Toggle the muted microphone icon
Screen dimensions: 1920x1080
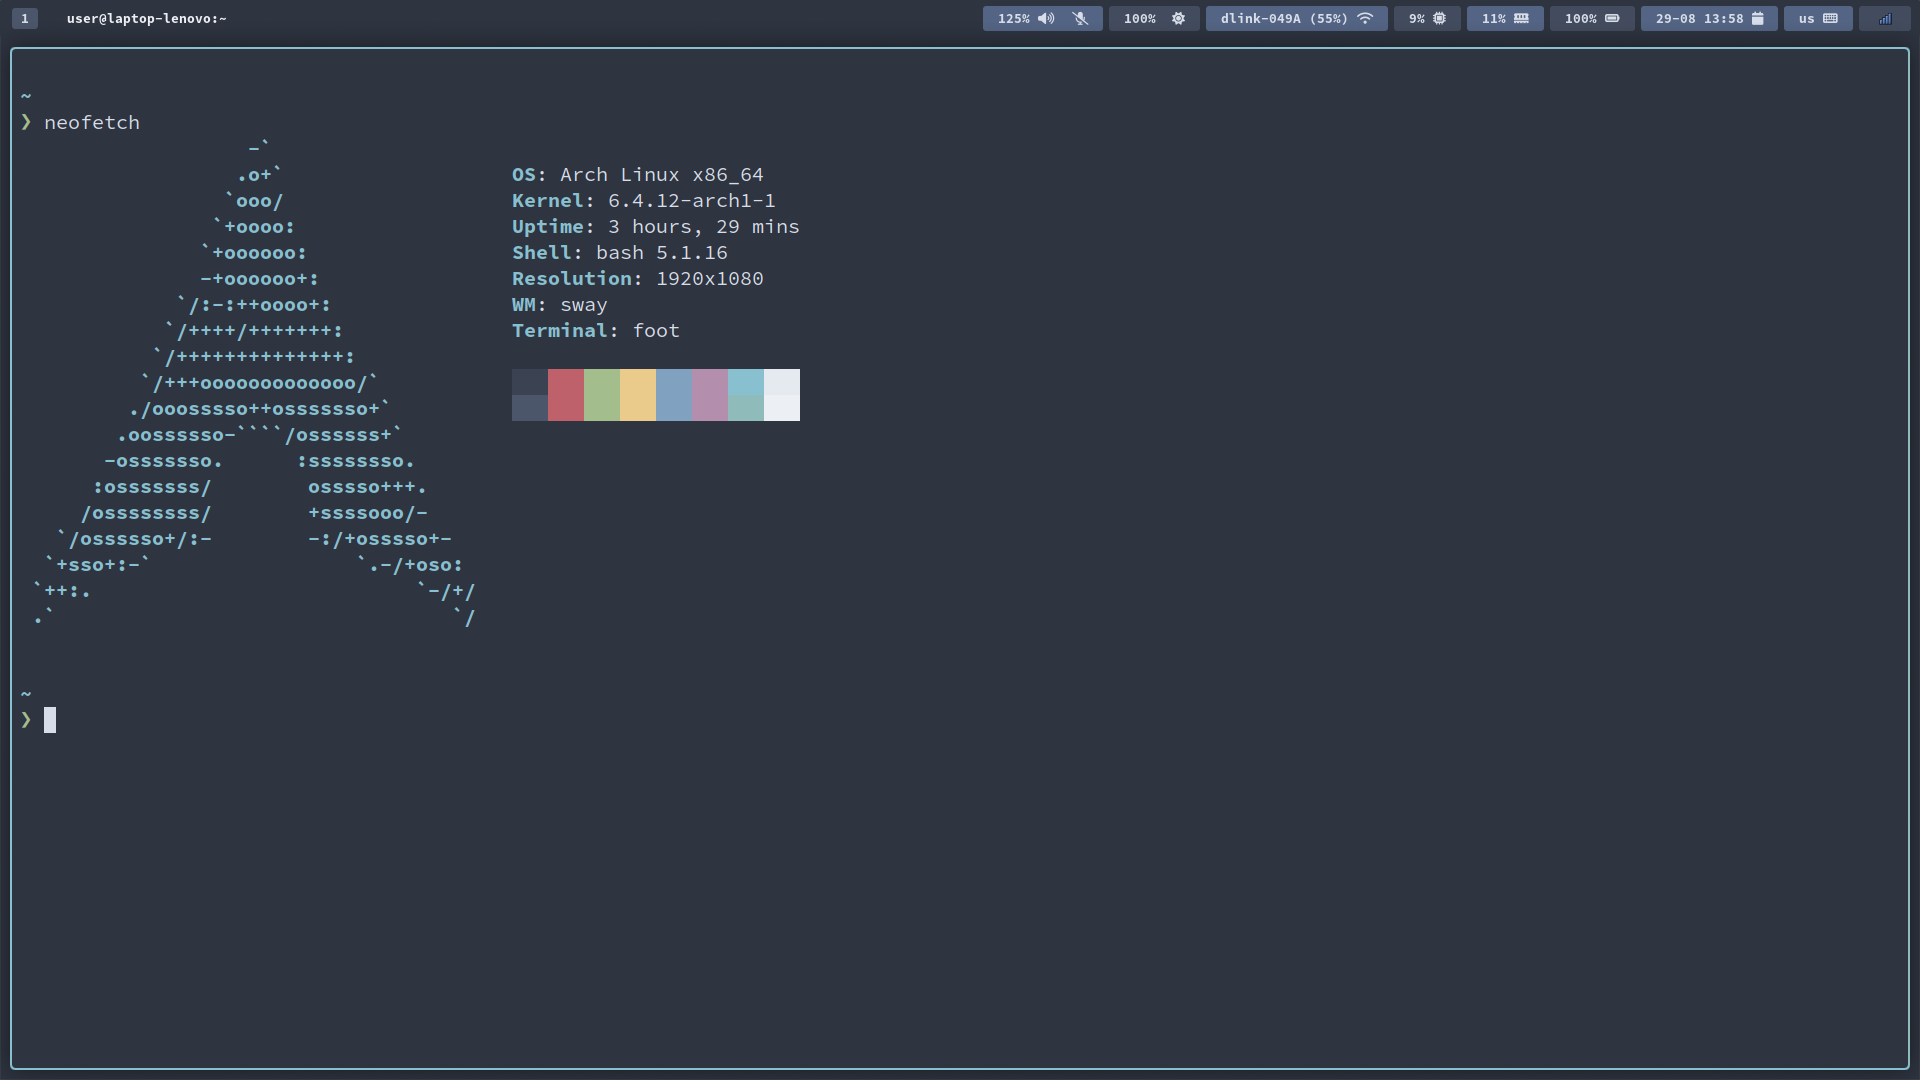pos(1080,18)
